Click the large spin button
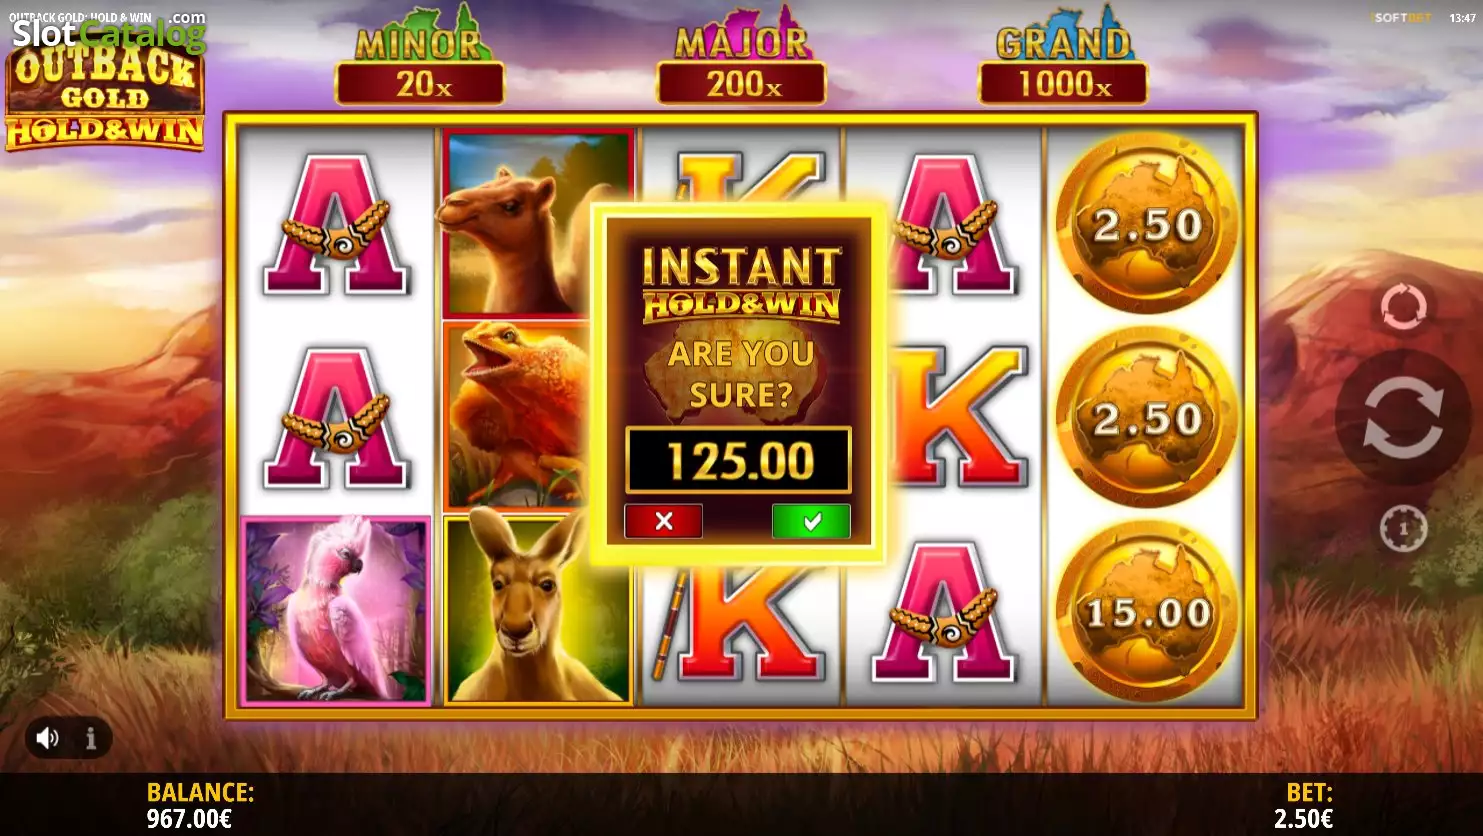The height and width of the screenshot is (836, 1483). [x=1403, y=418]
